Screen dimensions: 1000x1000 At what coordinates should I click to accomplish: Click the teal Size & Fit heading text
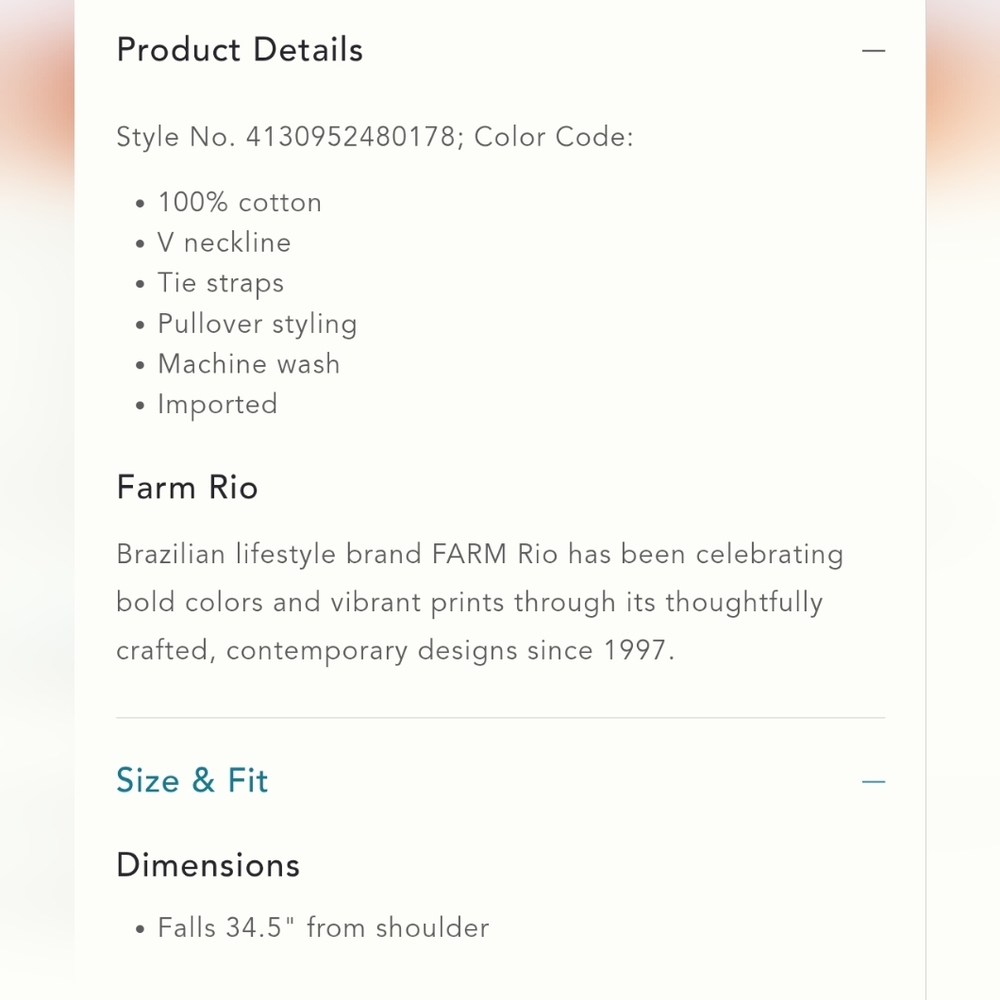point(191,781)
